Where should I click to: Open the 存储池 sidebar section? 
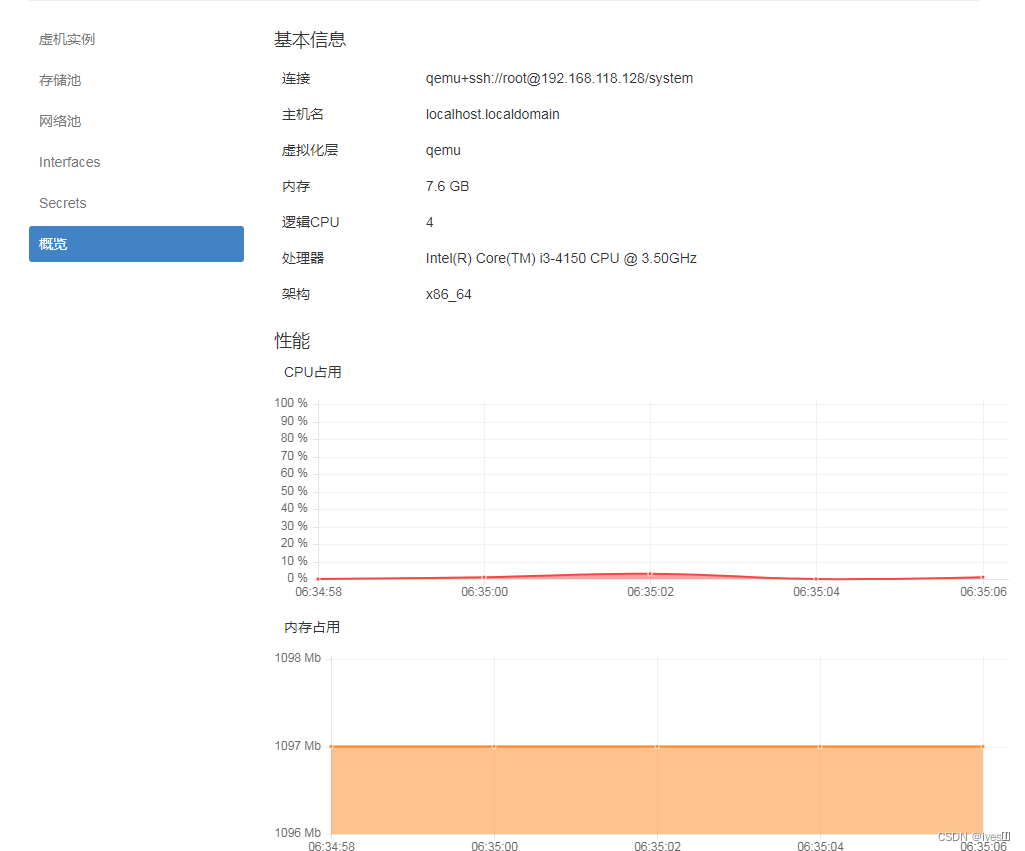pos(60,80)
